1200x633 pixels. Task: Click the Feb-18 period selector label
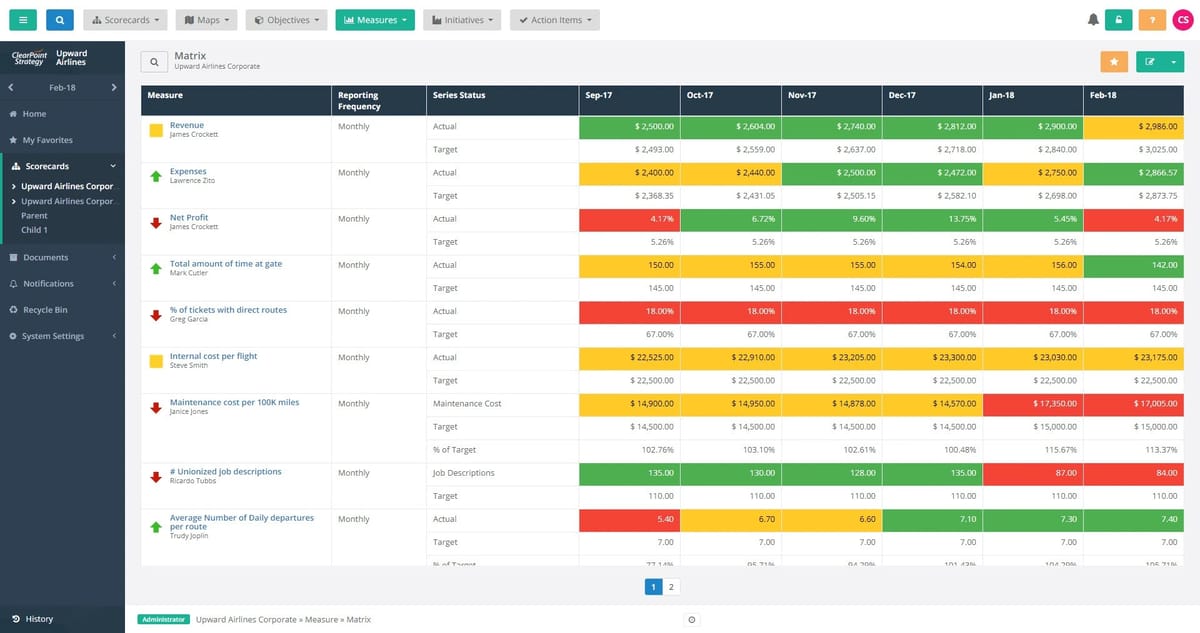(x=62, y=88)
